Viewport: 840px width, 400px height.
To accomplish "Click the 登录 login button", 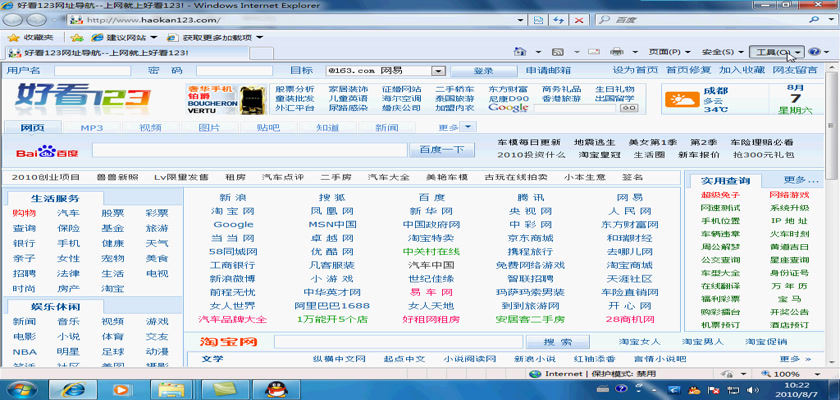I will click(484, 71).
